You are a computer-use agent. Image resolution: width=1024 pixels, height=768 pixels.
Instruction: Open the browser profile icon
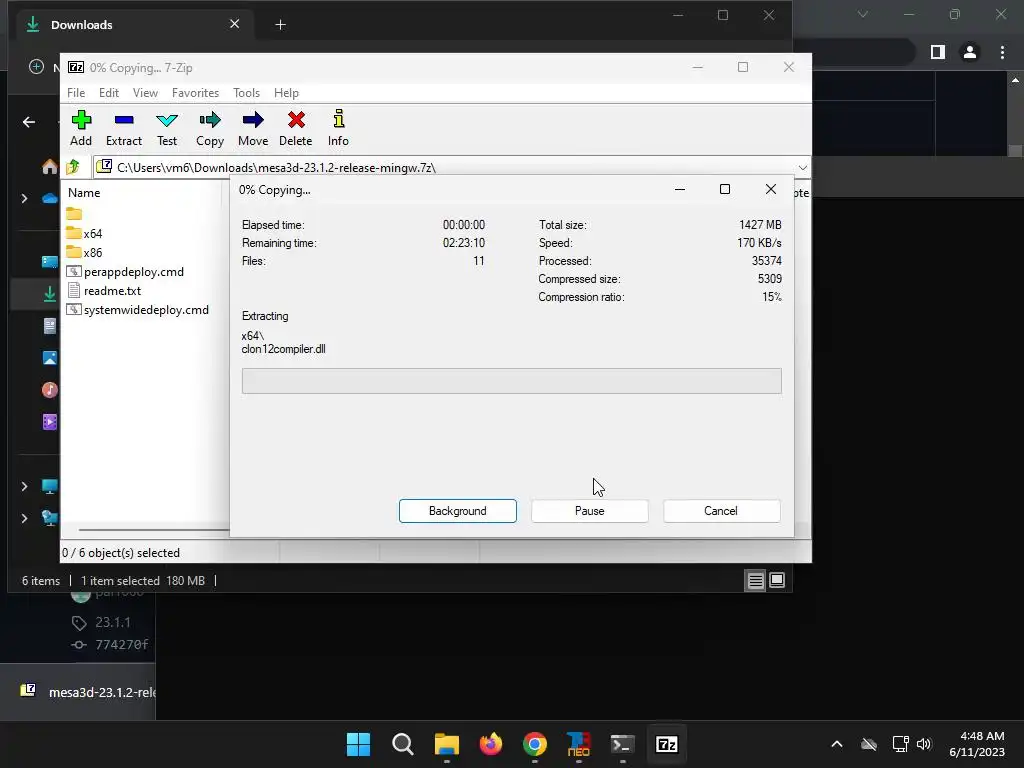click(970, 52)
